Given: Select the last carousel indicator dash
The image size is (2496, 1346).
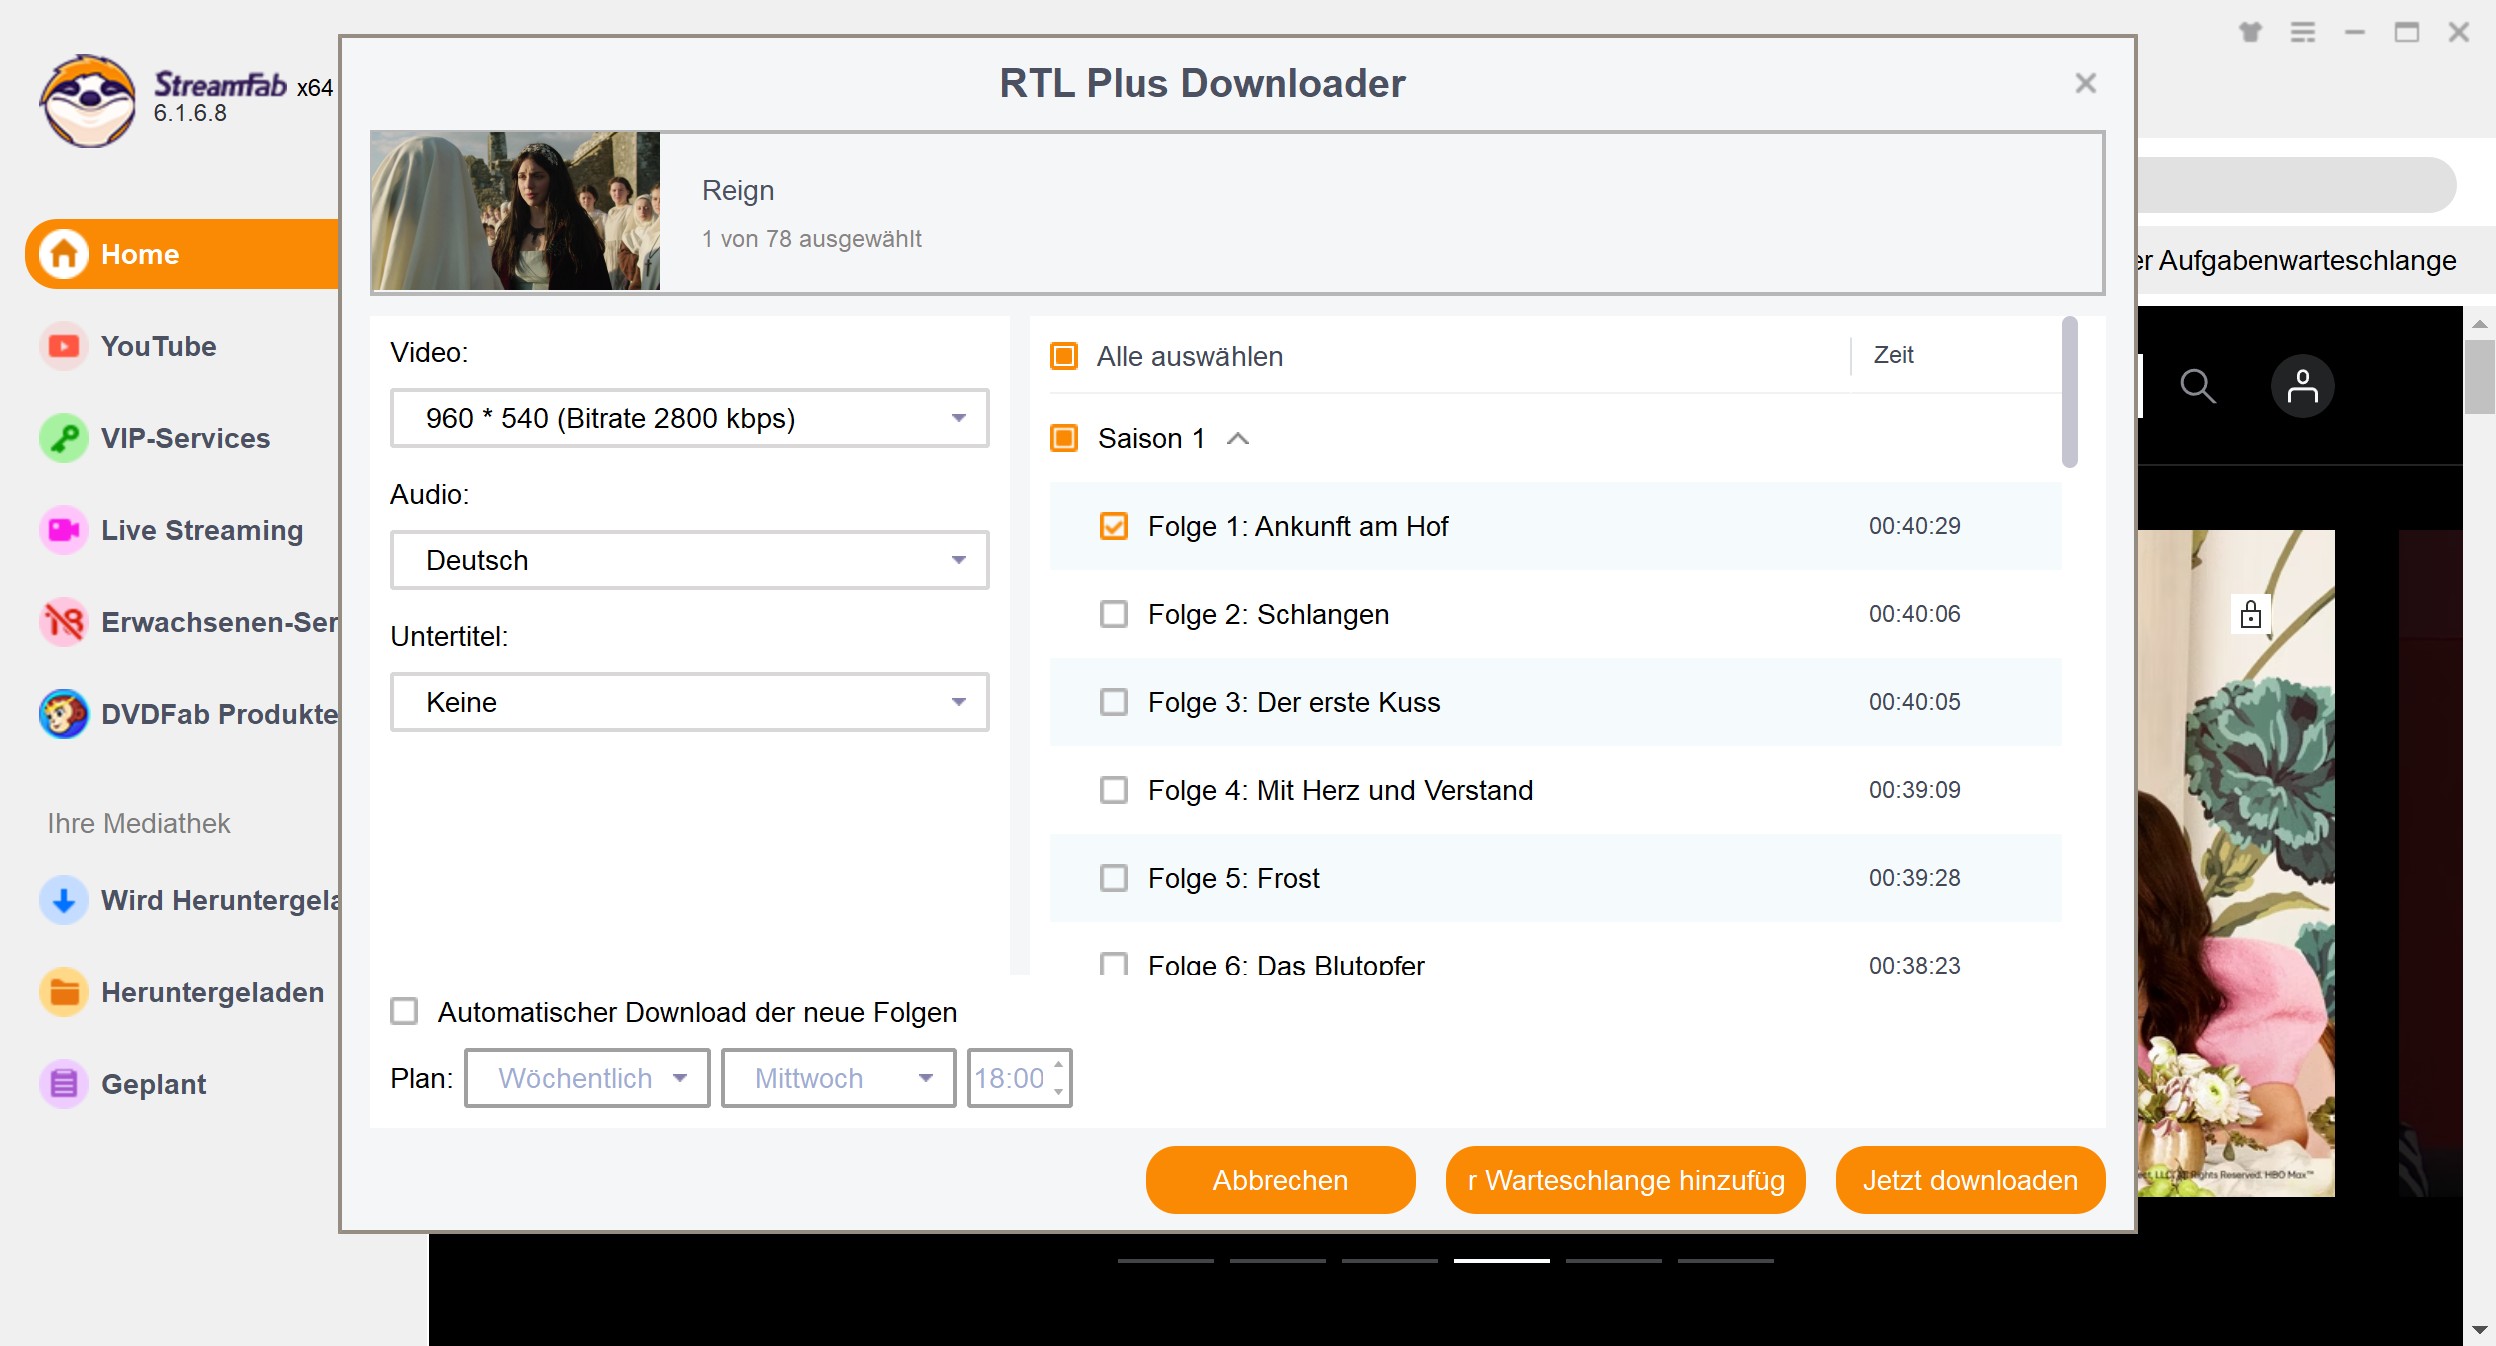Looking at the screenshot, I should pos(1726,1261).
